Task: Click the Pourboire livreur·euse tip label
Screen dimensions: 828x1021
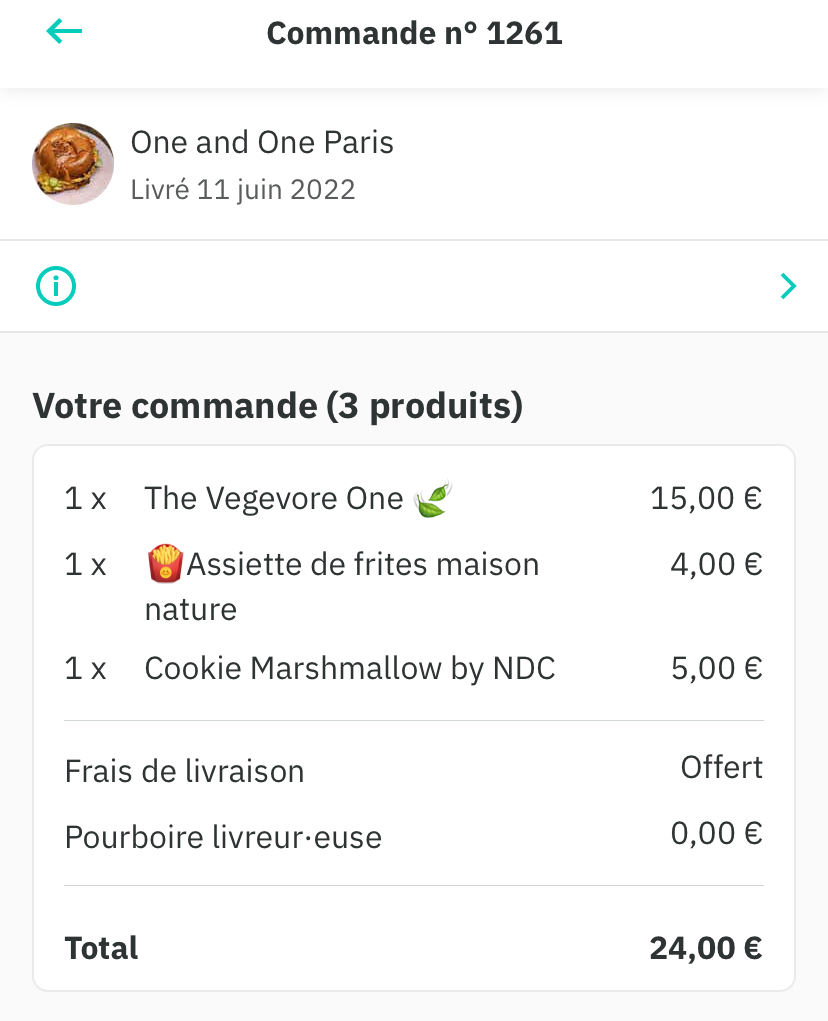Action: click(223, 837)
